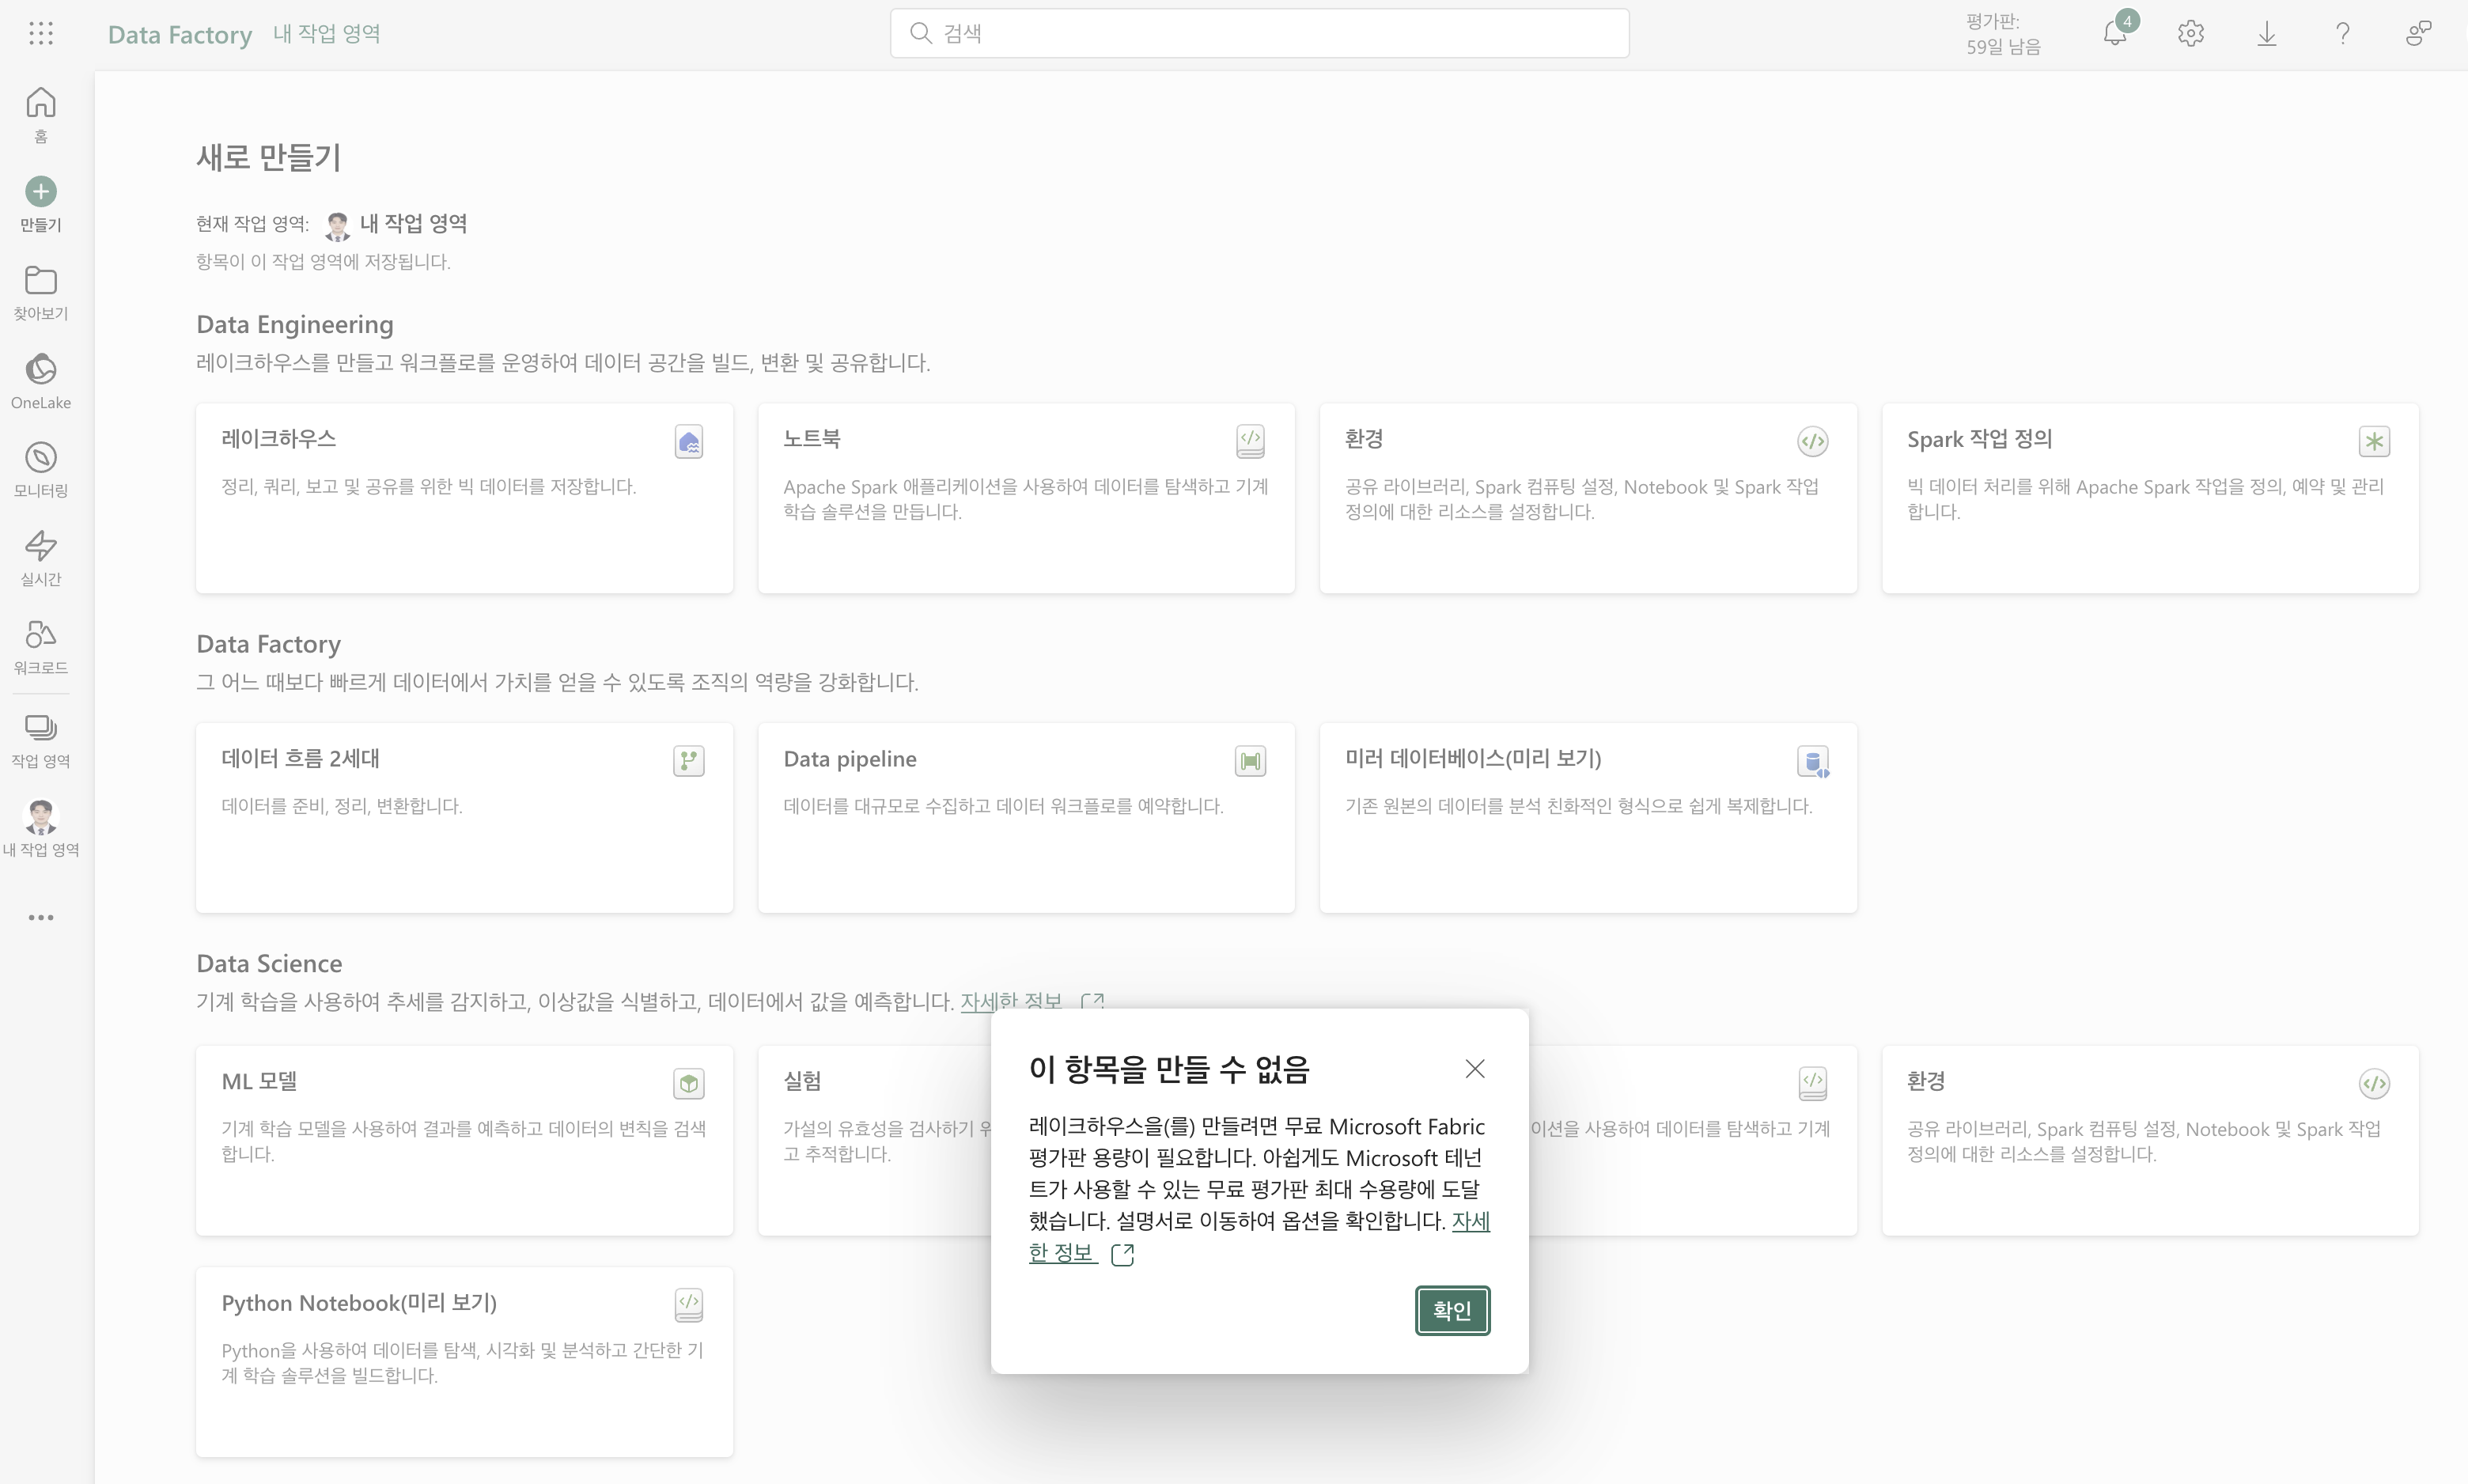Screen dimensions: 2468x1484
Task: Open notifications bell icon
Action: [2115, 34]
